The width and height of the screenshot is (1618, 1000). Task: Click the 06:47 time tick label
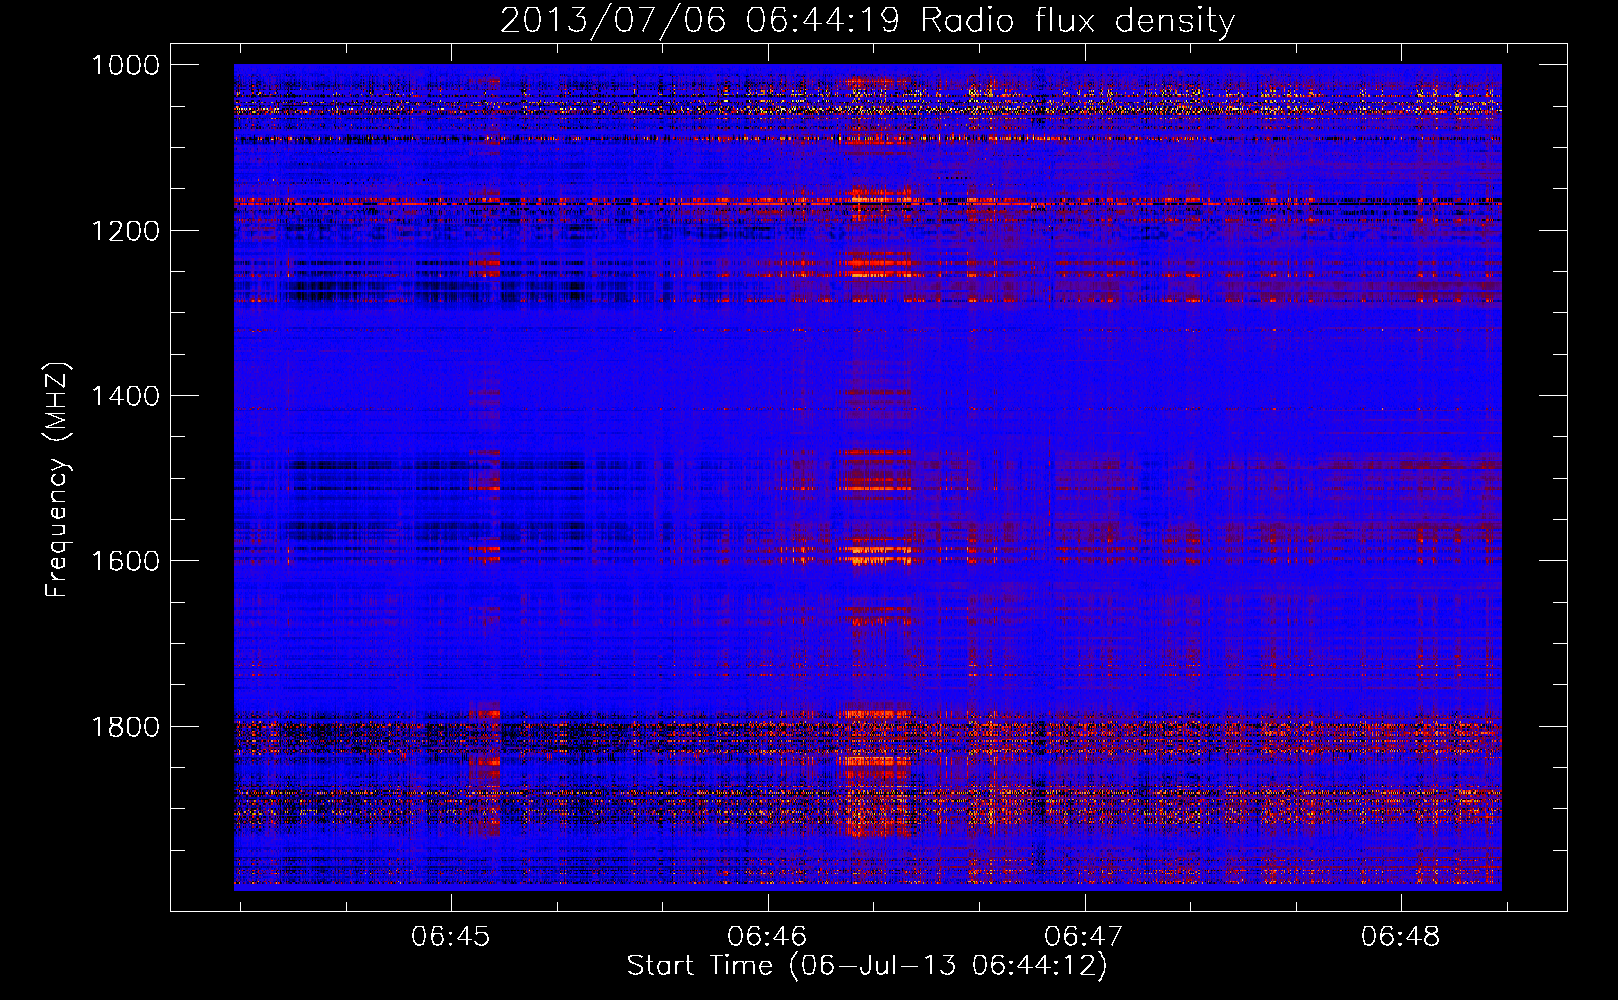click(1084, 936)
